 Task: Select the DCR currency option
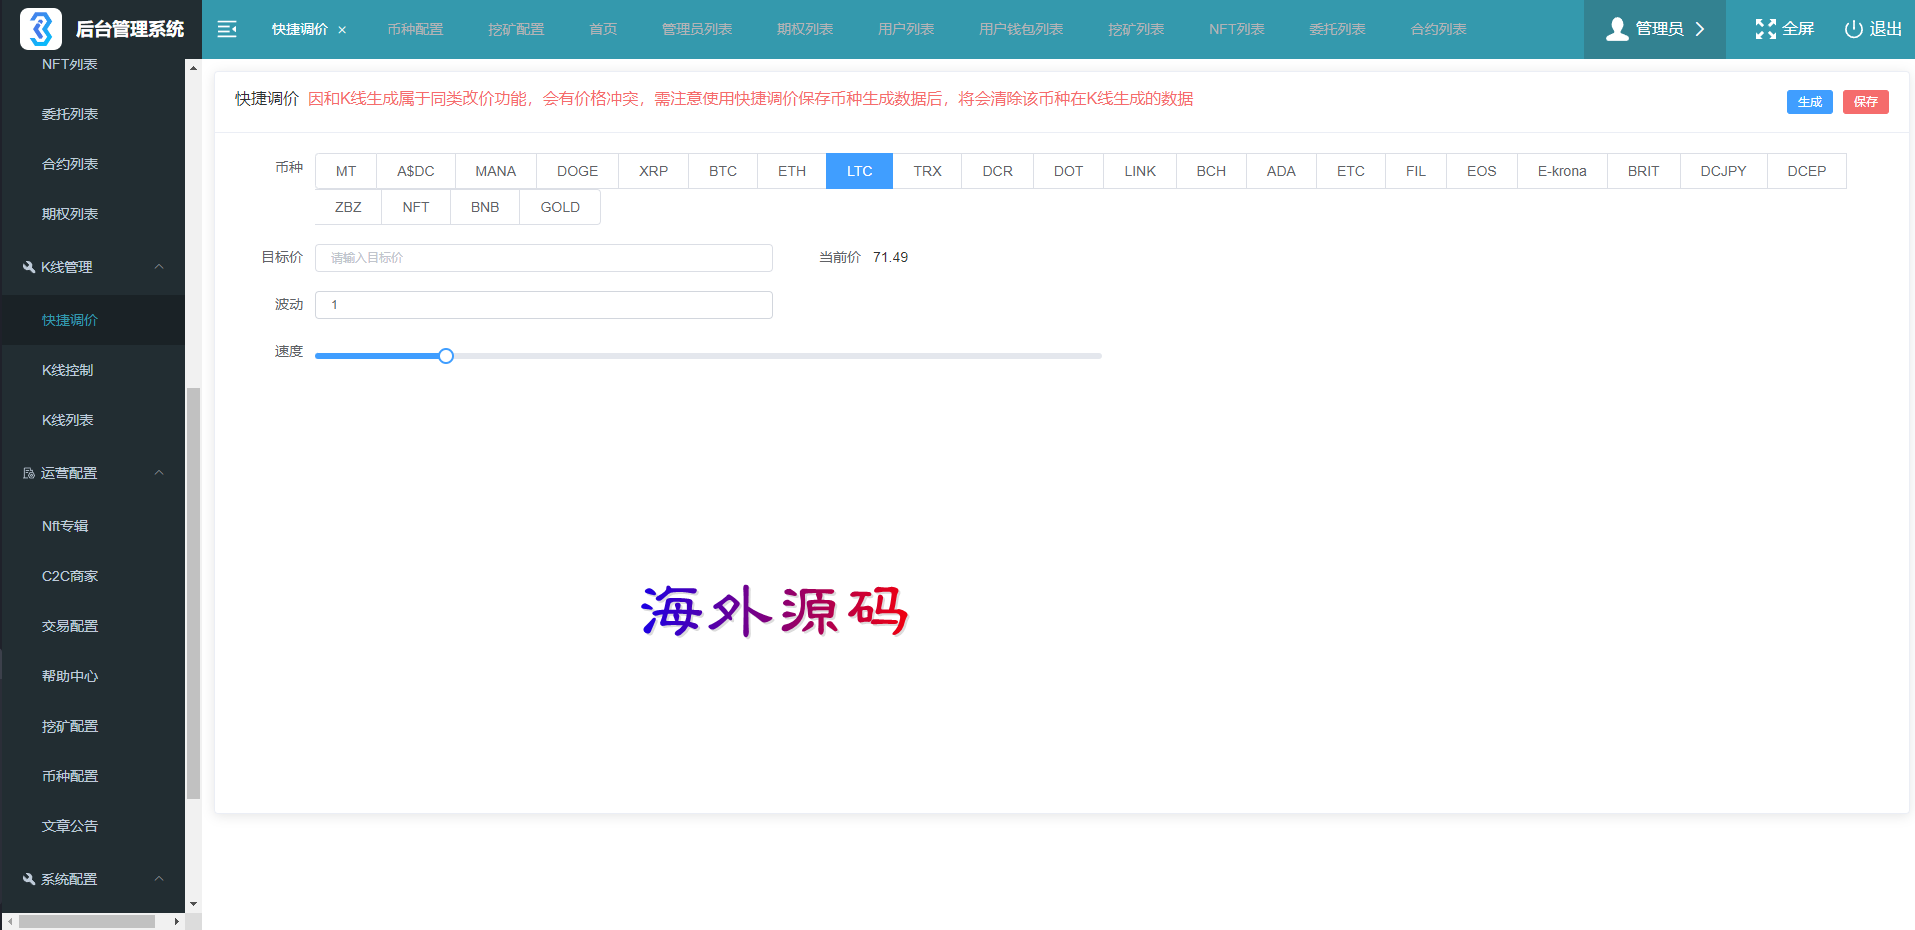tap(998, 171)
